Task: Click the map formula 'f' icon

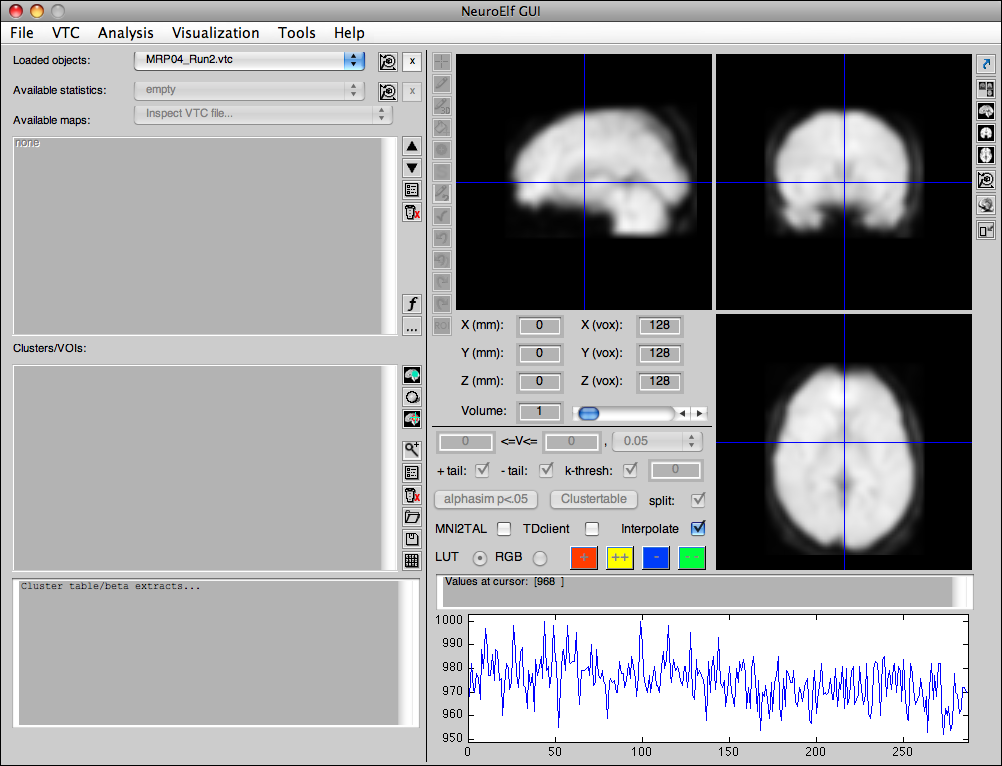Action: (411, 304)
